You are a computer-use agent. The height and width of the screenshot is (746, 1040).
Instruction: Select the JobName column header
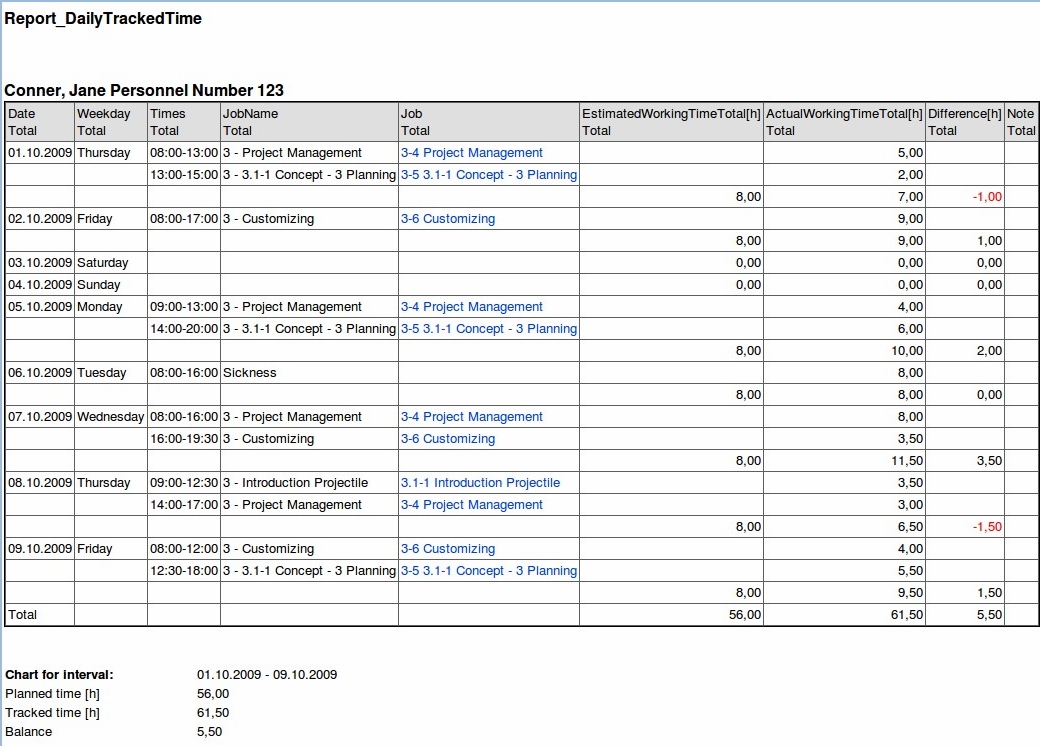click(x=250, y=114)
